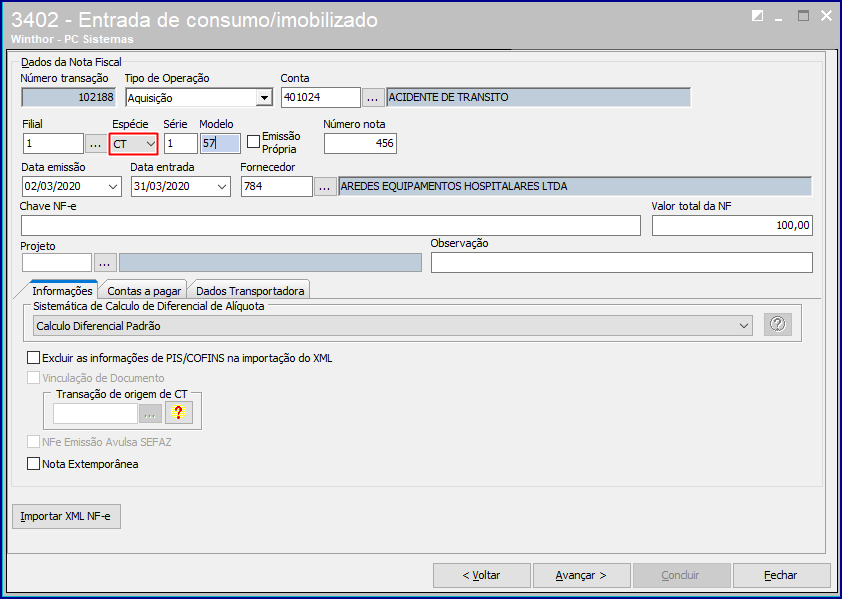Open Filial lookup ellipsis button

96,144
